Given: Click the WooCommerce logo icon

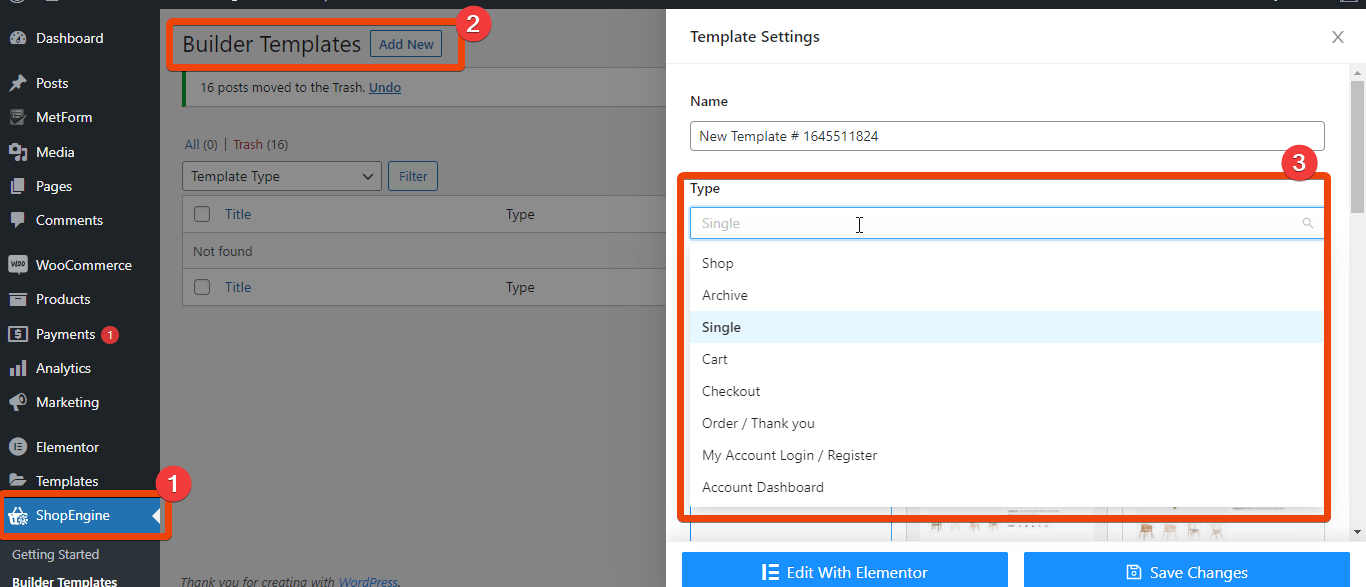Looking at the screenshot, I should 18,265.
